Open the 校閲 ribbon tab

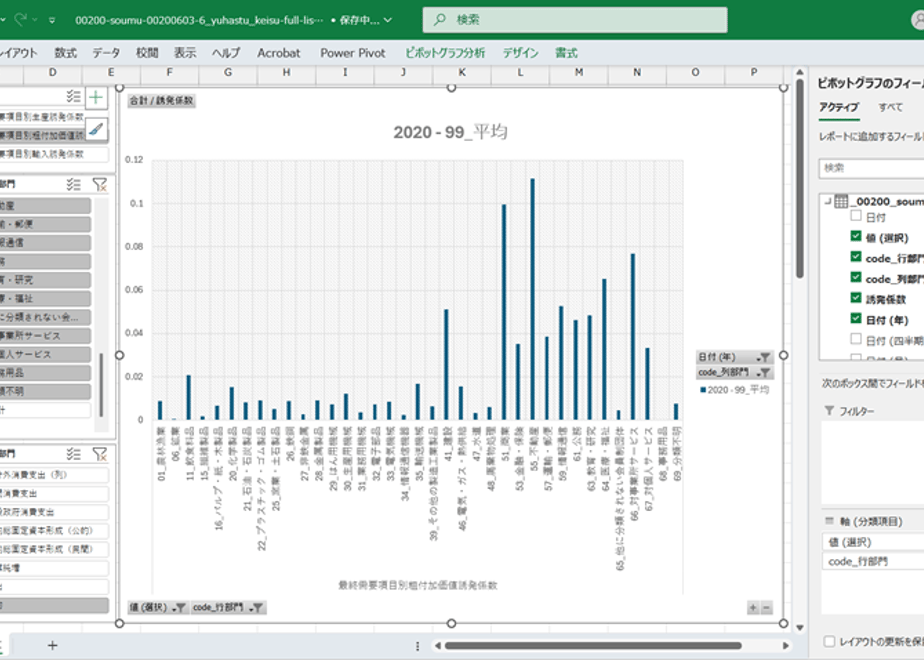pyautogui.click(x=147, y=53)
